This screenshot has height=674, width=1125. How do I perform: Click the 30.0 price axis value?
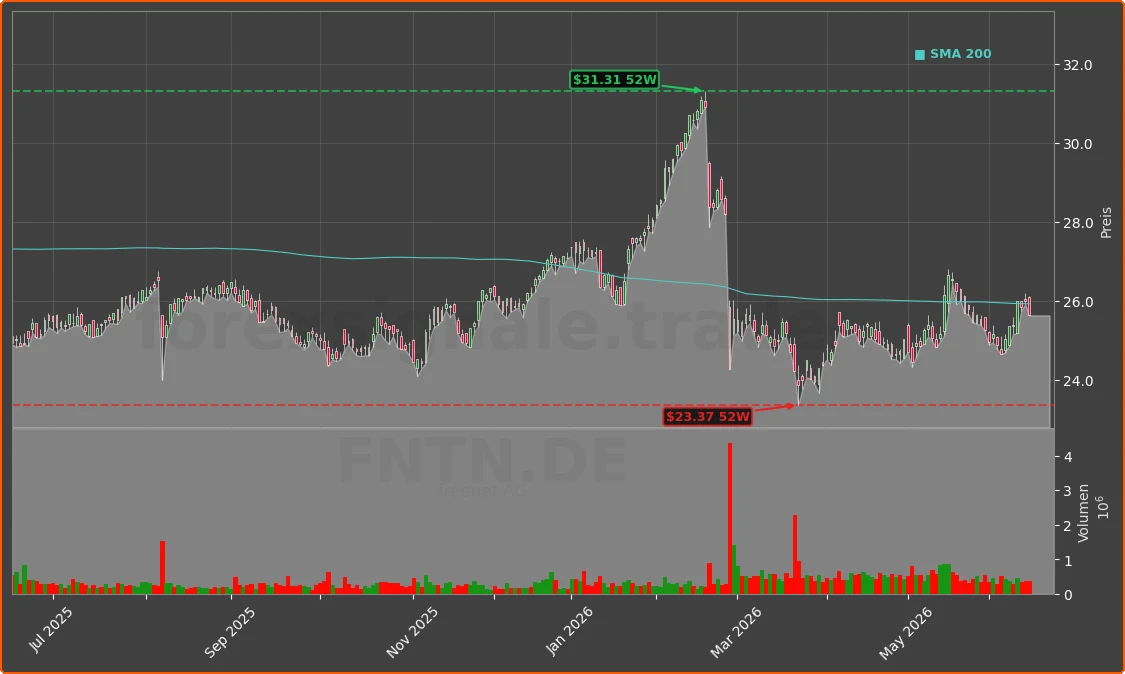(1077, 144)
